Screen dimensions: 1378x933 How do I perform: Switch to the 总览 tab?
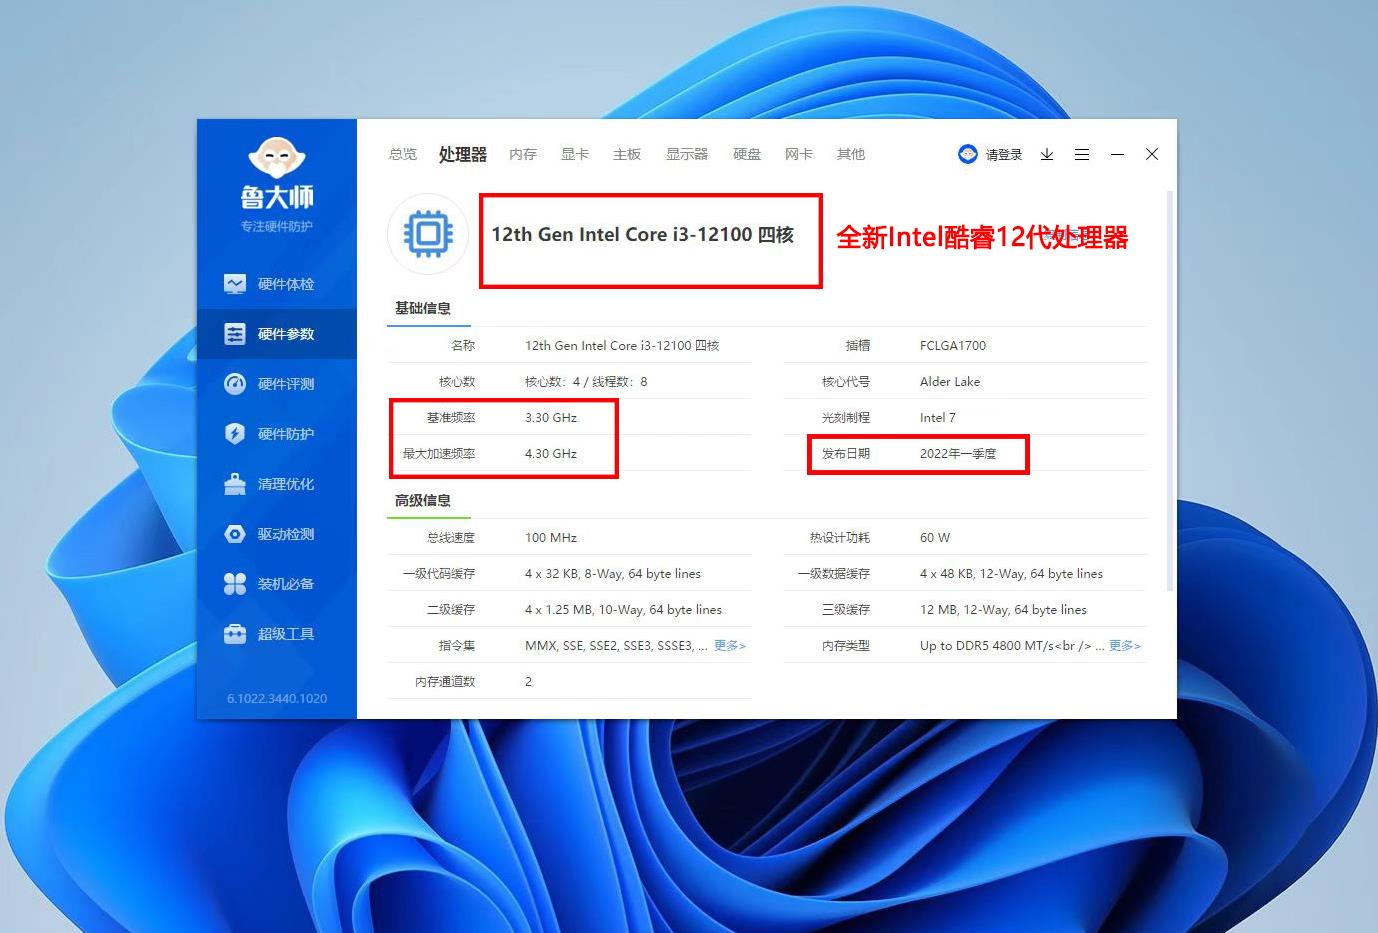pos(403,154)
